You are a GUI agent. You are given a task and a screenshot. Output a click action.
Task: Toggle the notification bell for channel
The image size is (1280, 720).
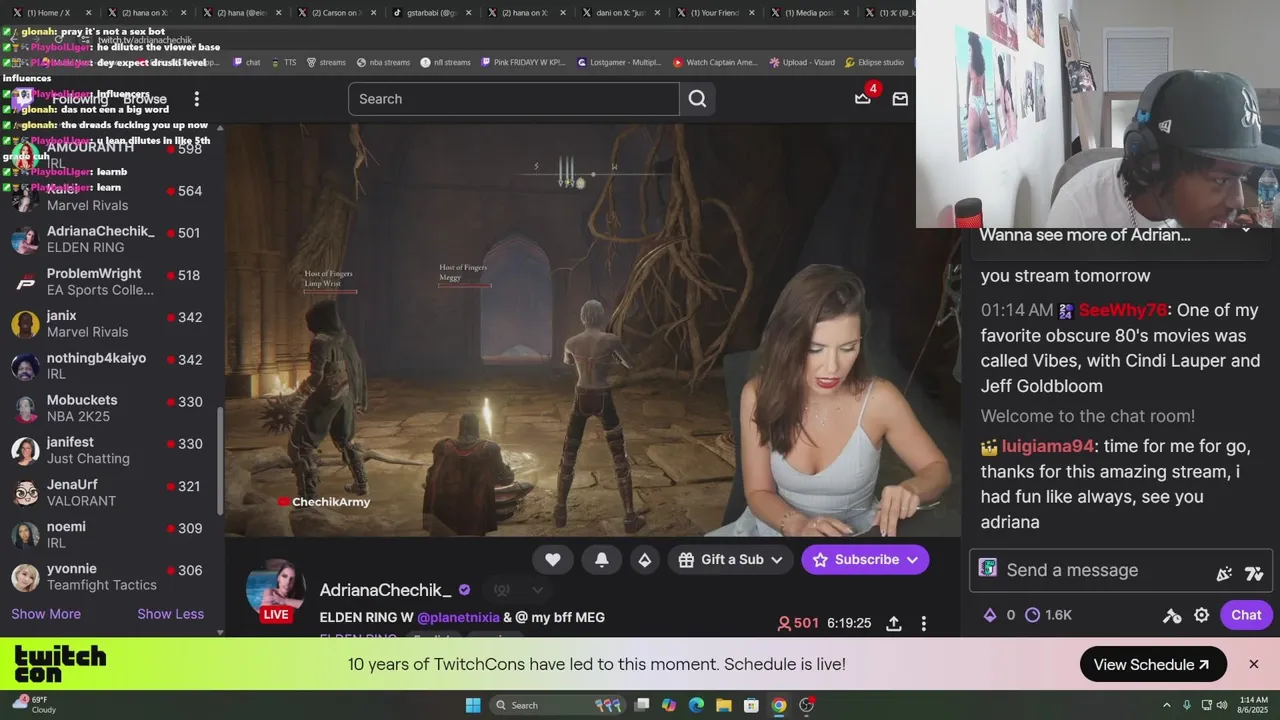pyautogui.click(x=602, y=560)
